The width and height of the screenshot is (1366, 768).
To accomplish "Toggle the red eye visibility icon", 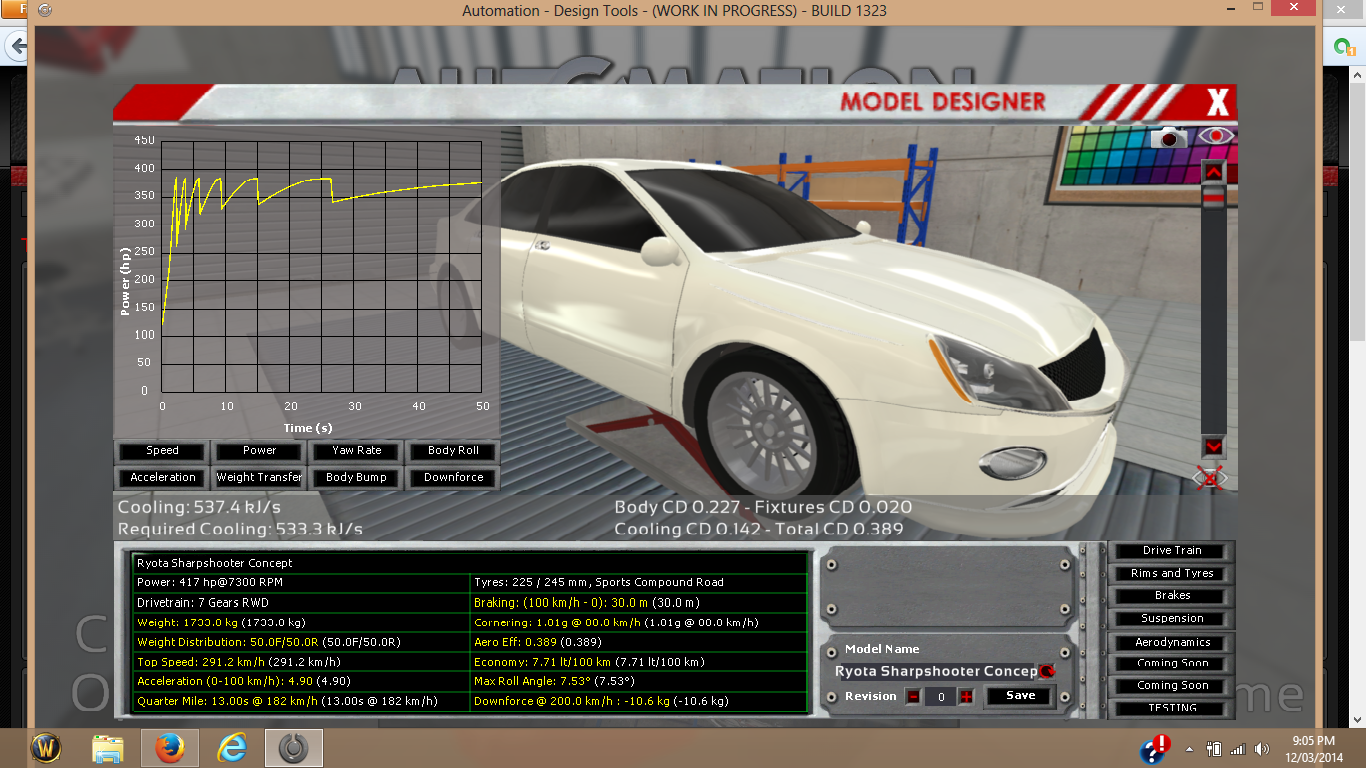I will click(1217, 136).
